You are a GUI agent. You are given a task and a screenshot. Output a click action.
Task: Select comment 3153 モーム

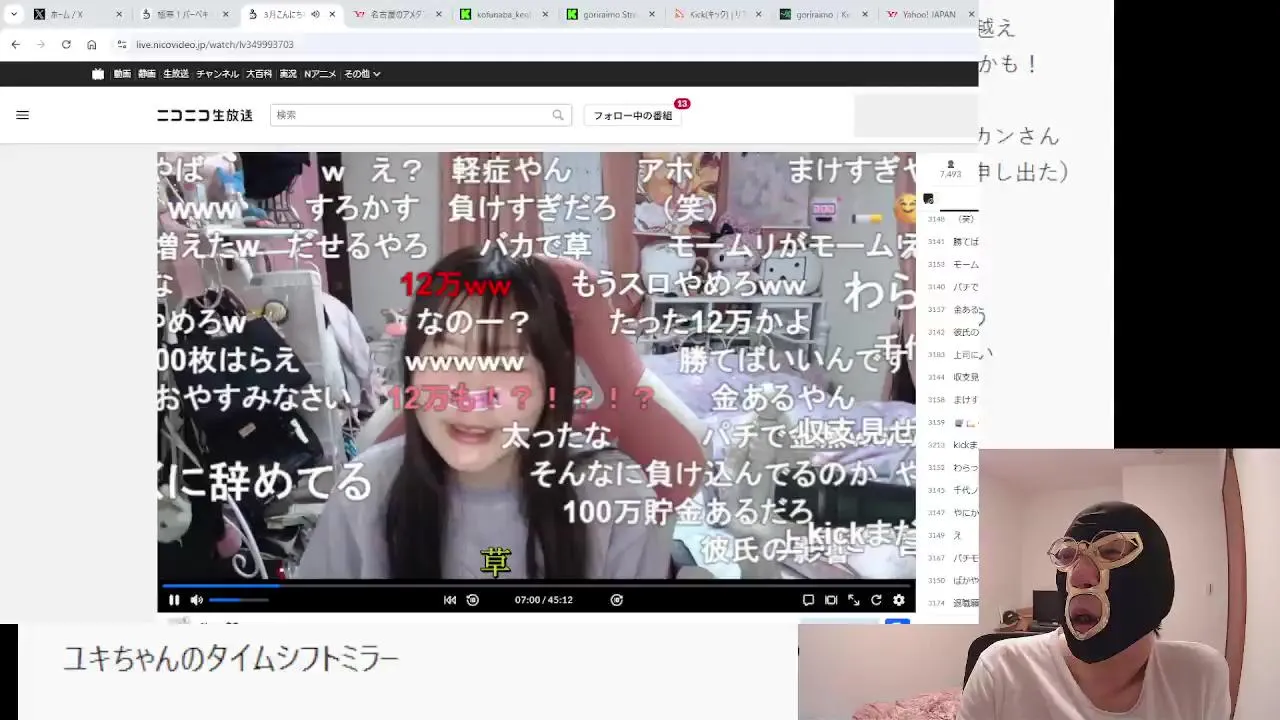click(953, 265)
